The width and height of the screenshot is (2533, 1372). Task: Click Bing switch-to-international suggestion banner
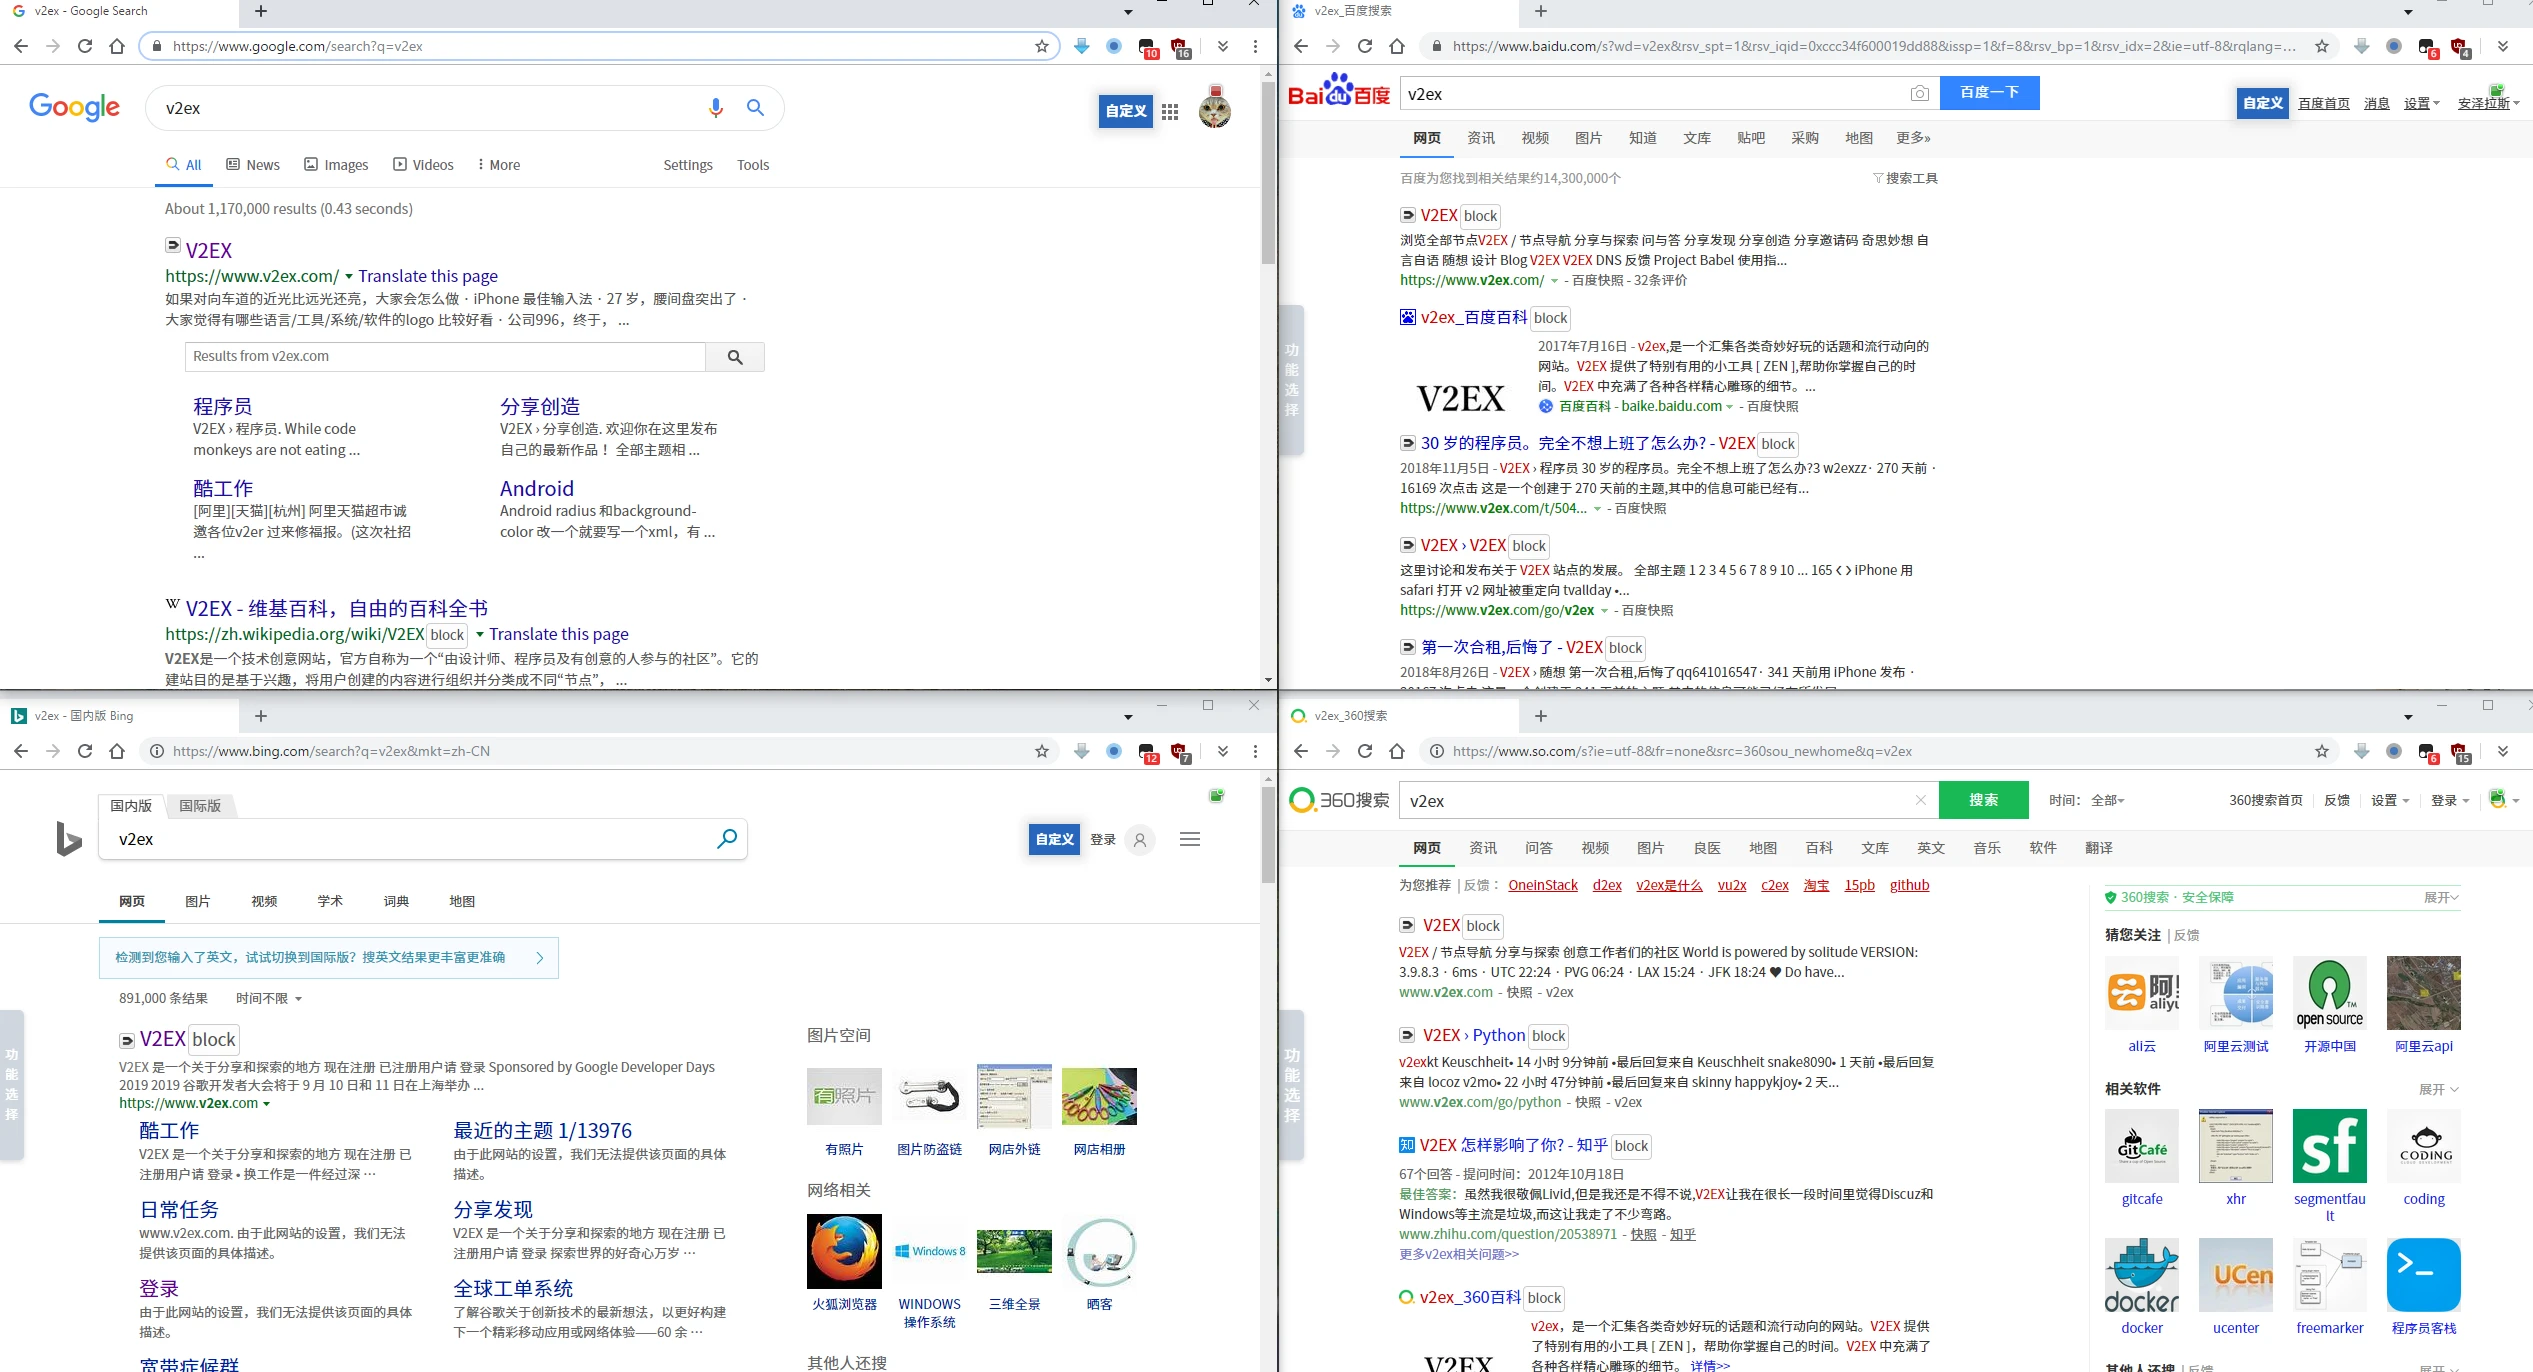point(329,958)
